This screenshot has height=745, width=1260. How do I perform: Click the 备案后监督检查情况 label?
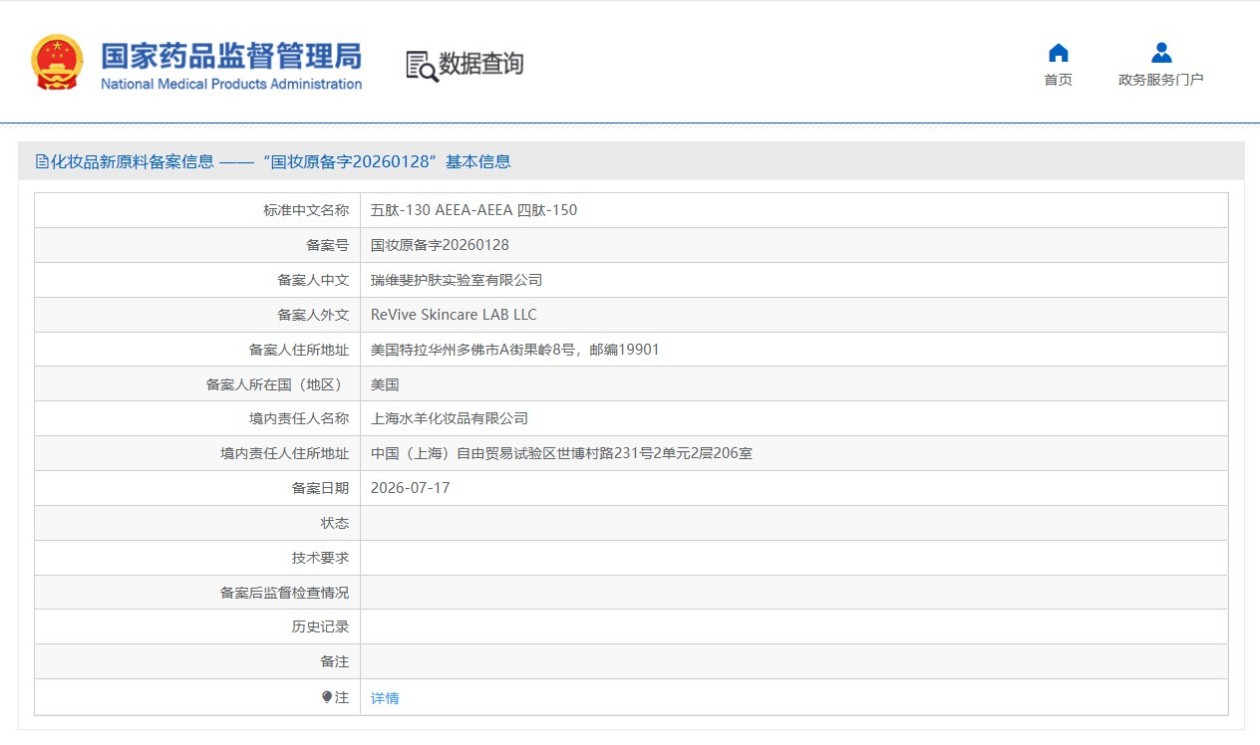coord(285,592)
